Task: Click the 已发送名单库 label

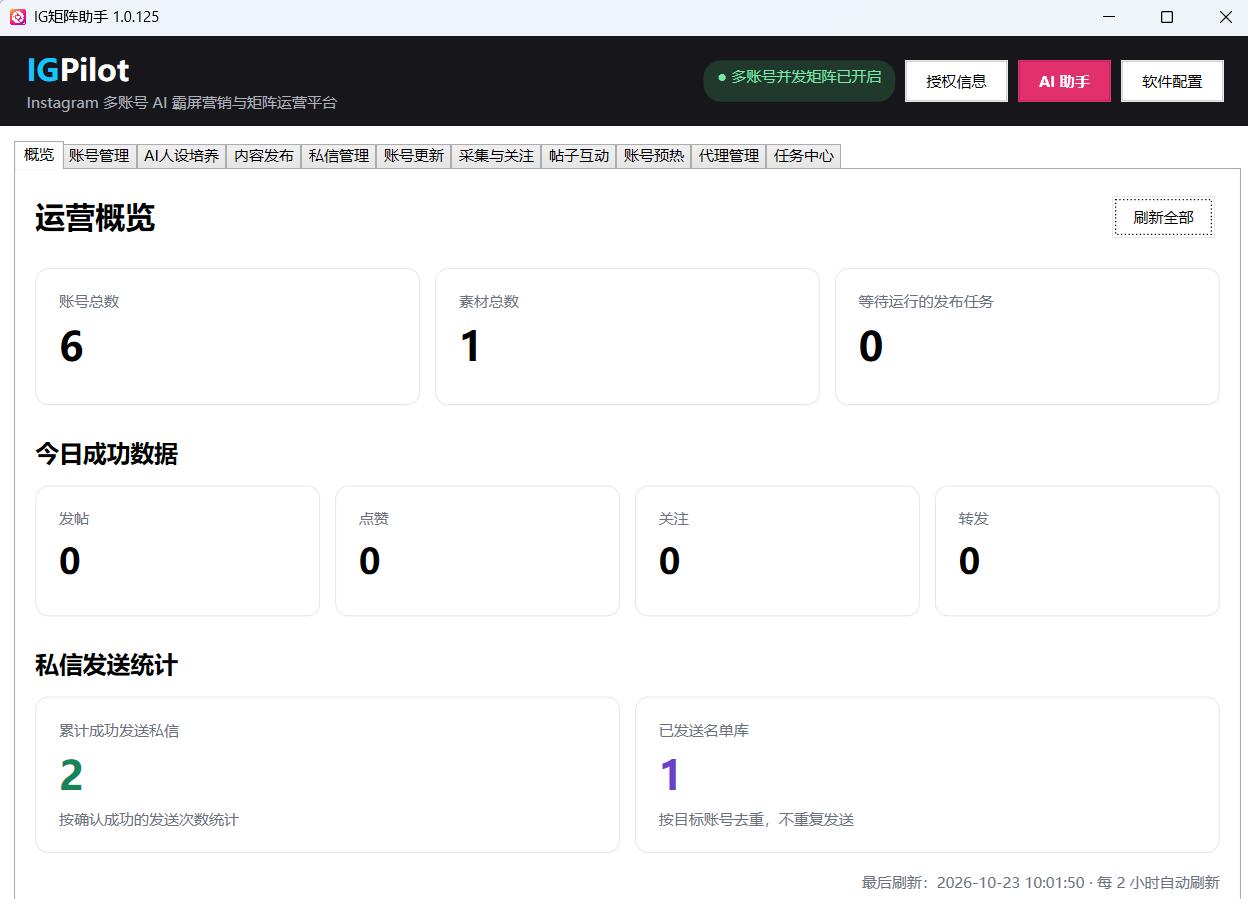Action: pyautogui.click(x=704, y=731)
